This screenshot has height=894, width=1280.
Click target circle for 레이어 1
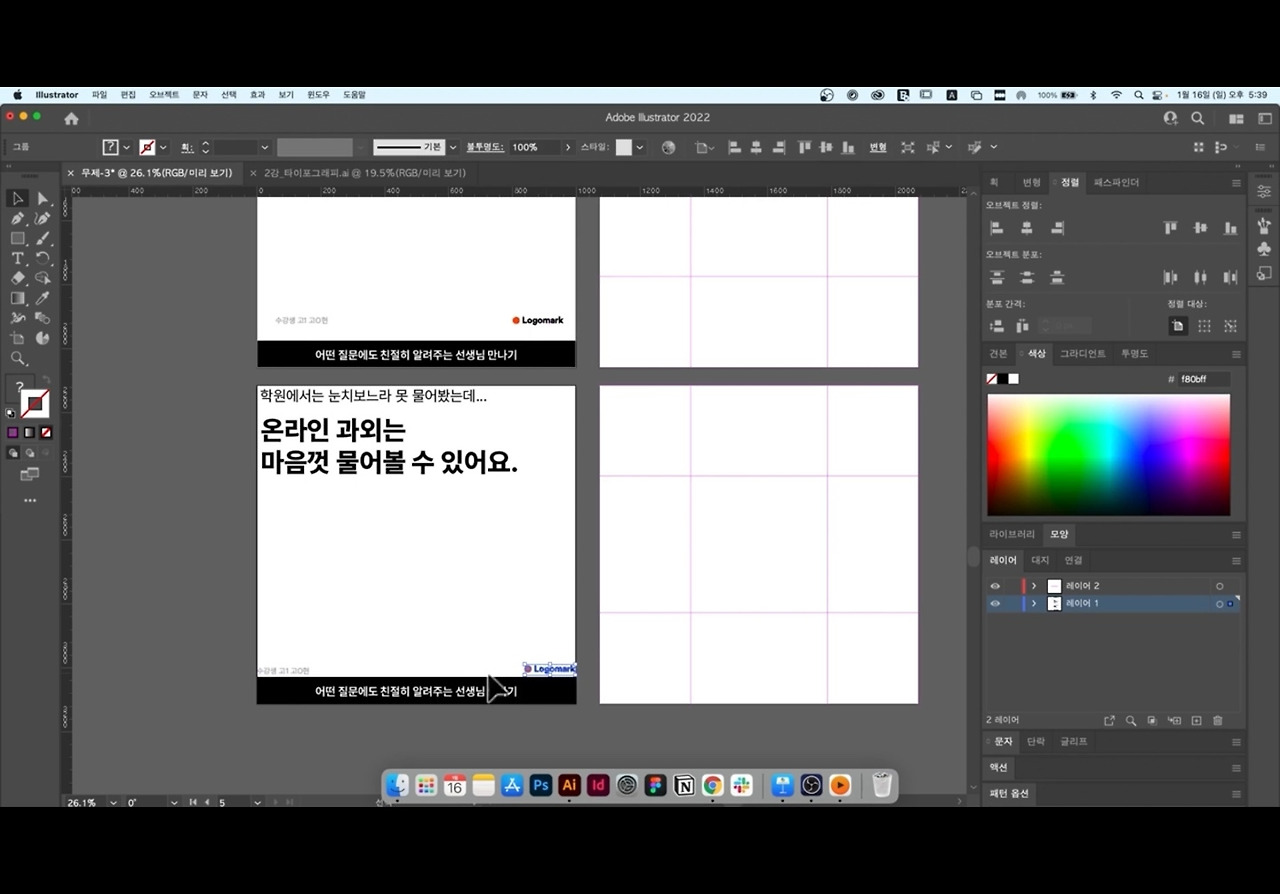click(x=1220, y=604)
